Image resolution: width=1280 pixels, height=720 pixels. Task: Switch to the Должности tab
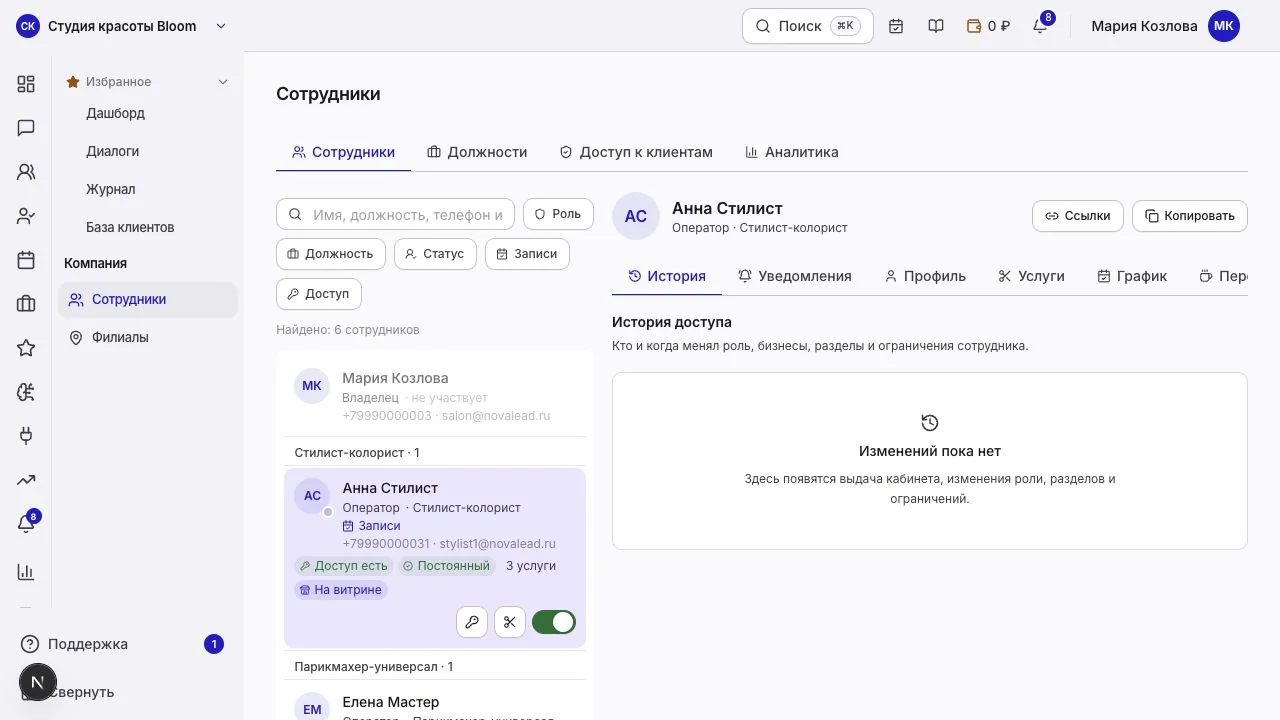[x=477, y=152]
